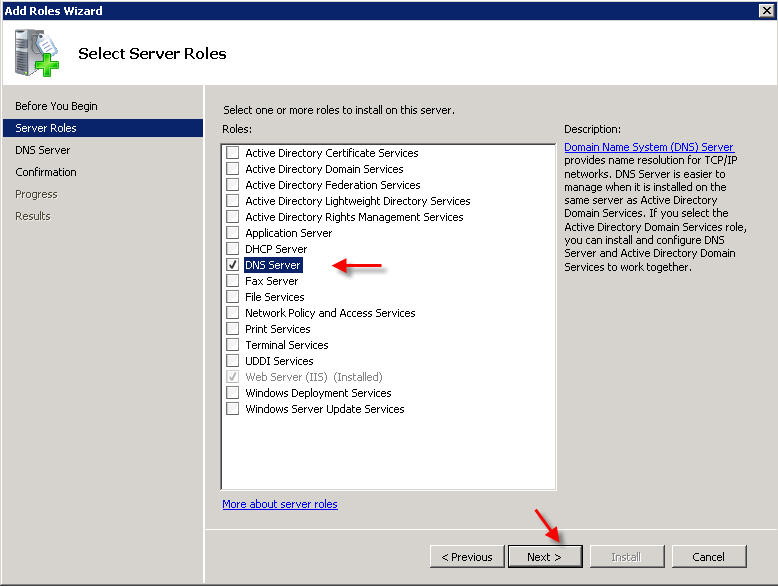Select the Active Directory Domain Services label

click(x=324, y=169)
